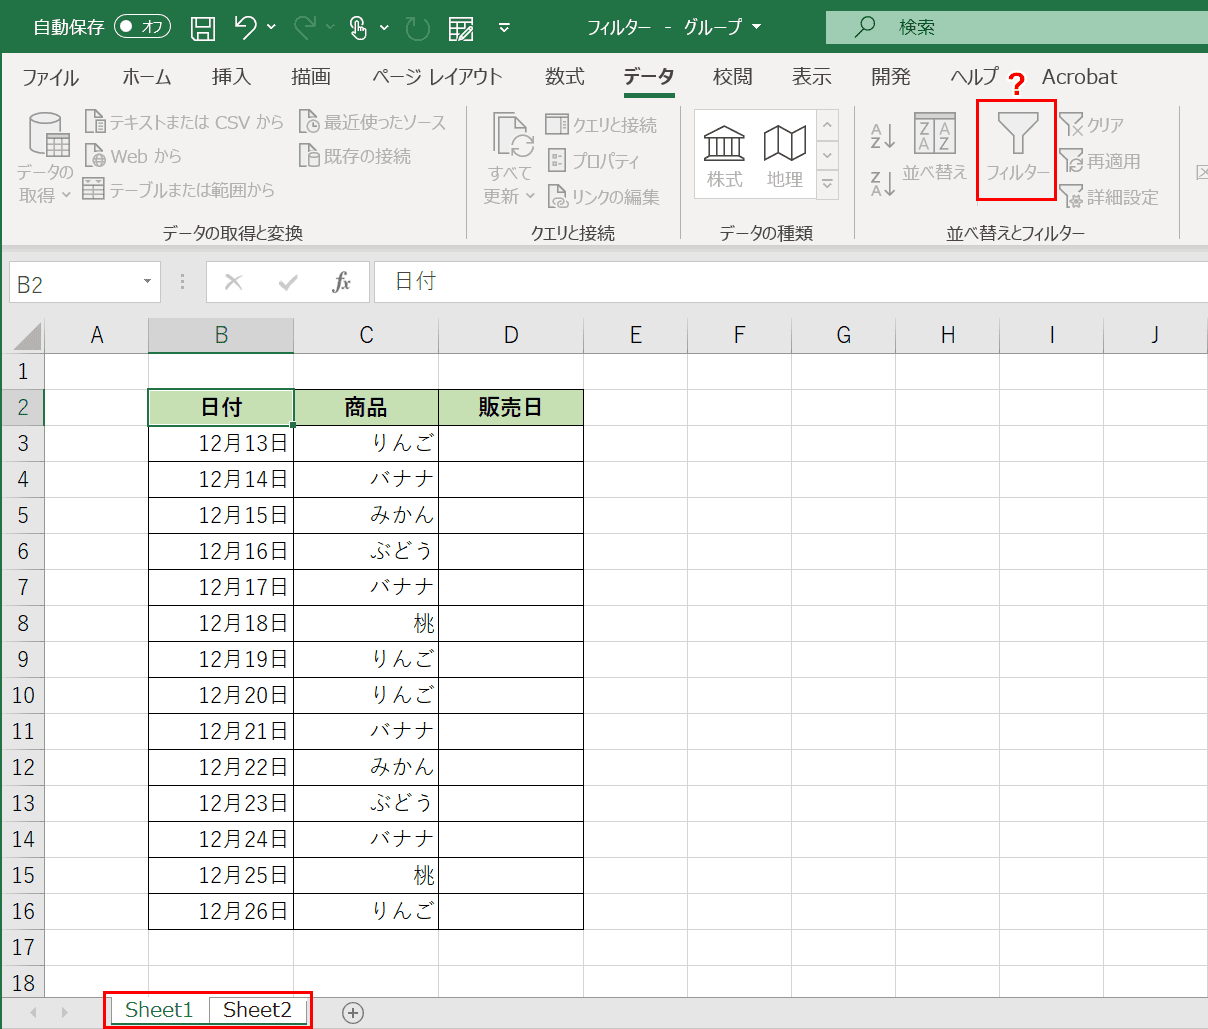Select the 販売日 header cell
1208x1029 pixels.
click(x=511, y=407)
